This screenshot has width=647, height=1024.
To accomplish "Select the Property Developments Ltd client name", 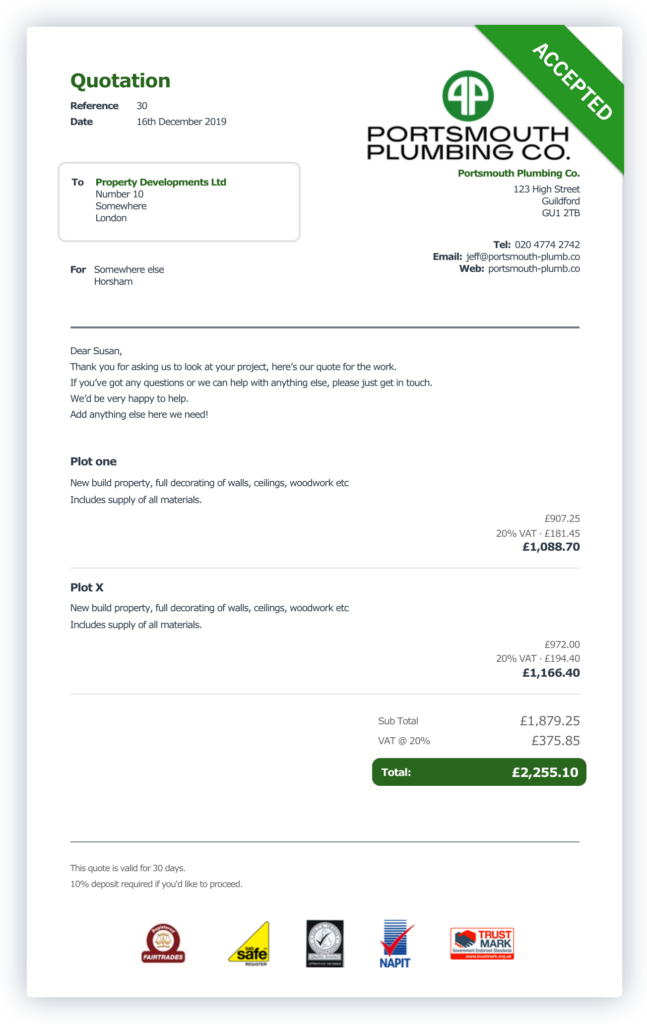I will pos(161,182).
